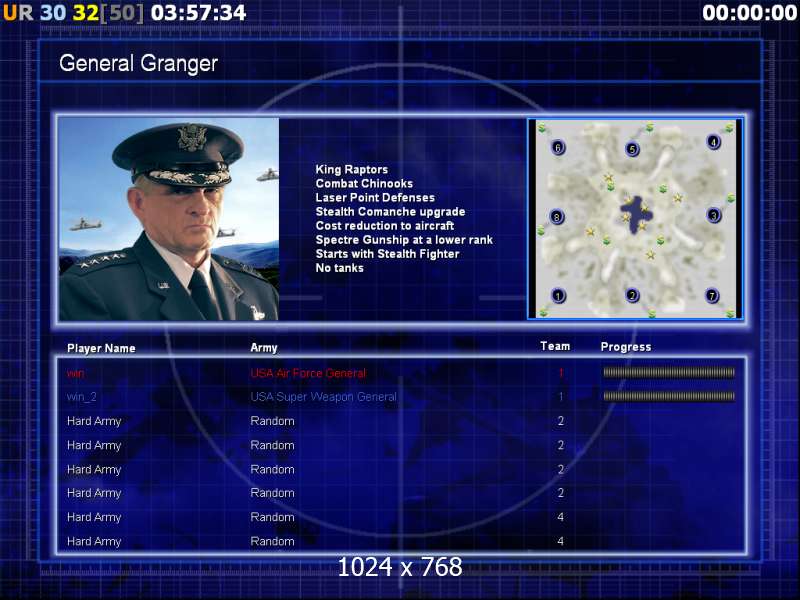Viewport: 800px width, 600px height.
Task: Click the 03:57:34 timer at the top
Action: tap(198, 13)
